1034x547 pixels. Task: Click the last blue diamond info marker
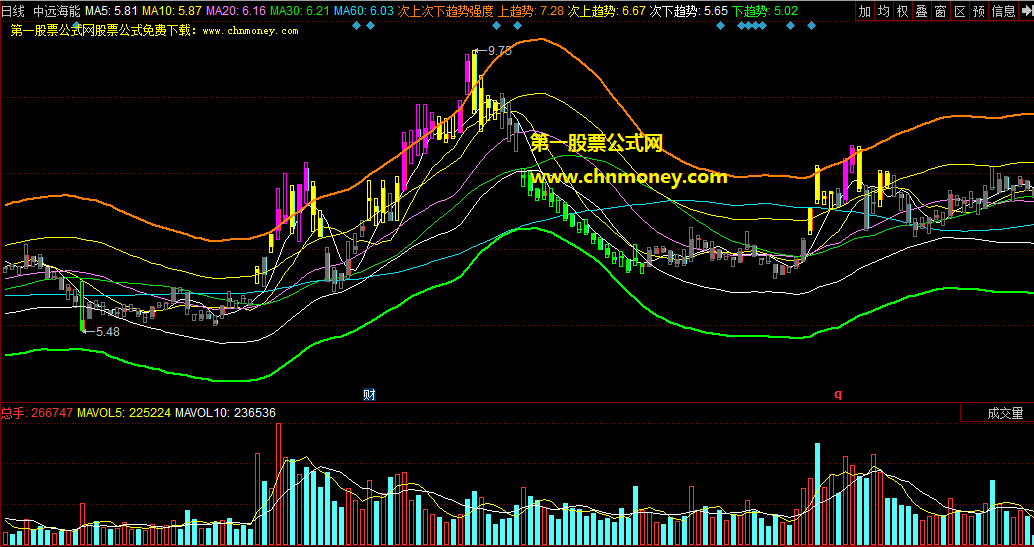(812, 26)
